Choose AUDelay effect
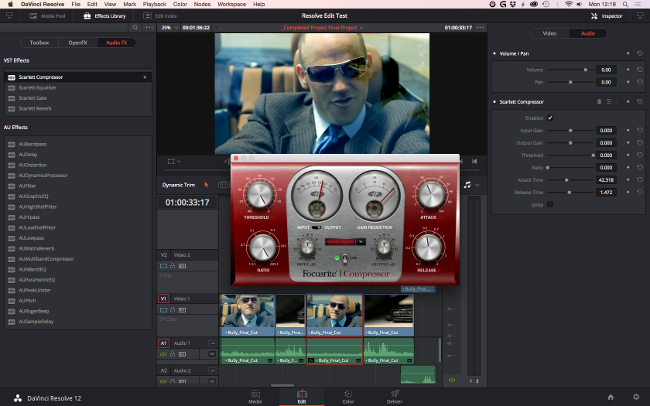Viewport: 650px width, 406px height. coord(78,154)
